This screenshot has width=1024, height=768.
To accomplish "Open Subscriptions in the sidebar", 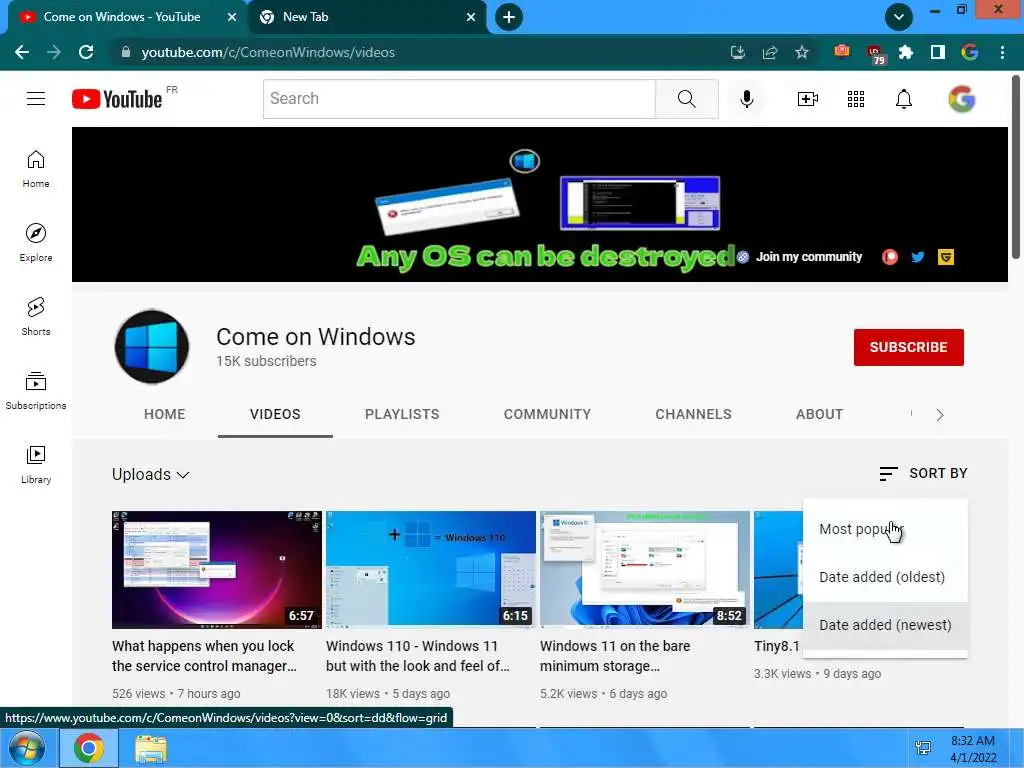I will [36, 390].
